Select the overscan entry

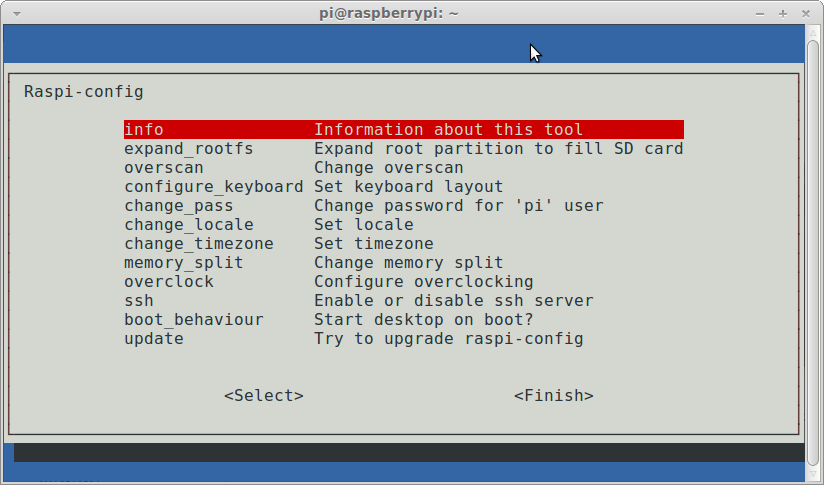pos(163,168)
